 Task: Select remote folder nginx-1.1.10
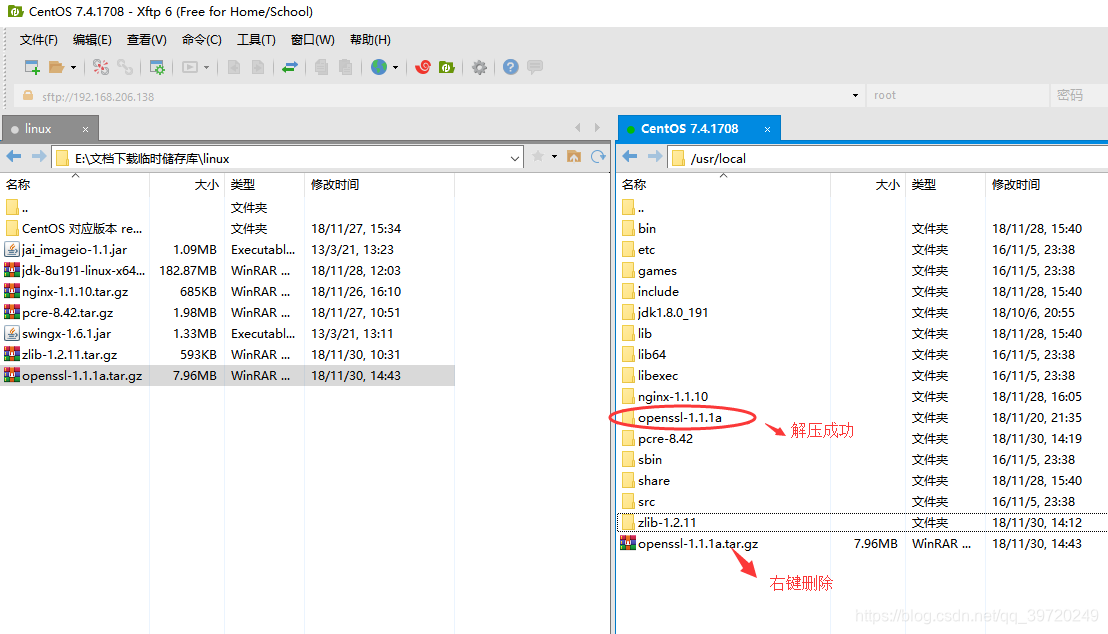[673, 397]
